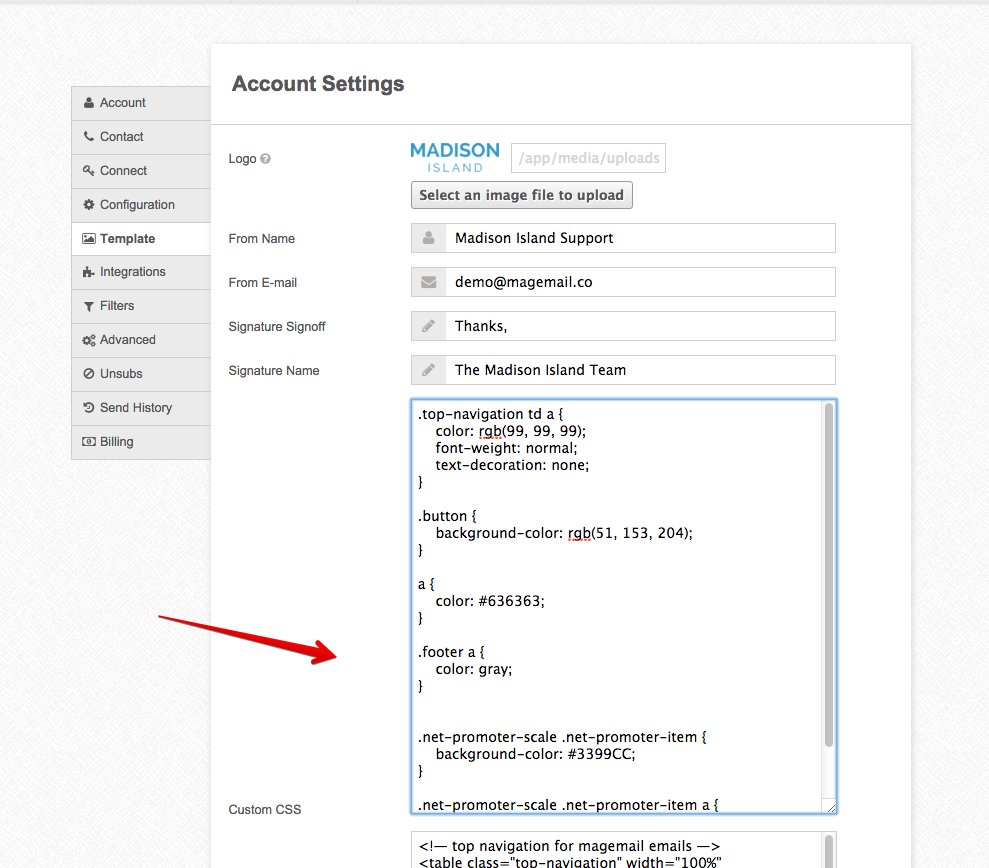Viewport: 989px width, 868px height.
Task: Open the Integrations tab
Action: [141, 272]
